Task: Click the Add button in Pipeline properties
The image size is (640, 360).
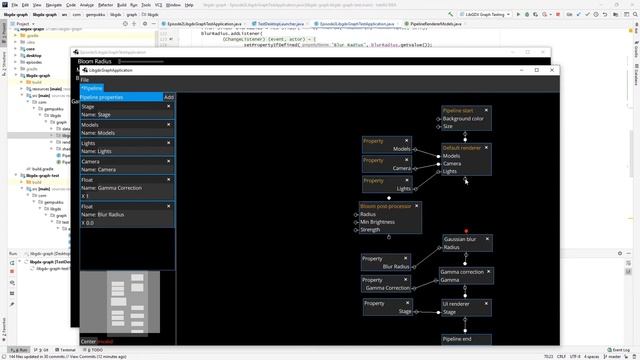Action: point(169,97)
